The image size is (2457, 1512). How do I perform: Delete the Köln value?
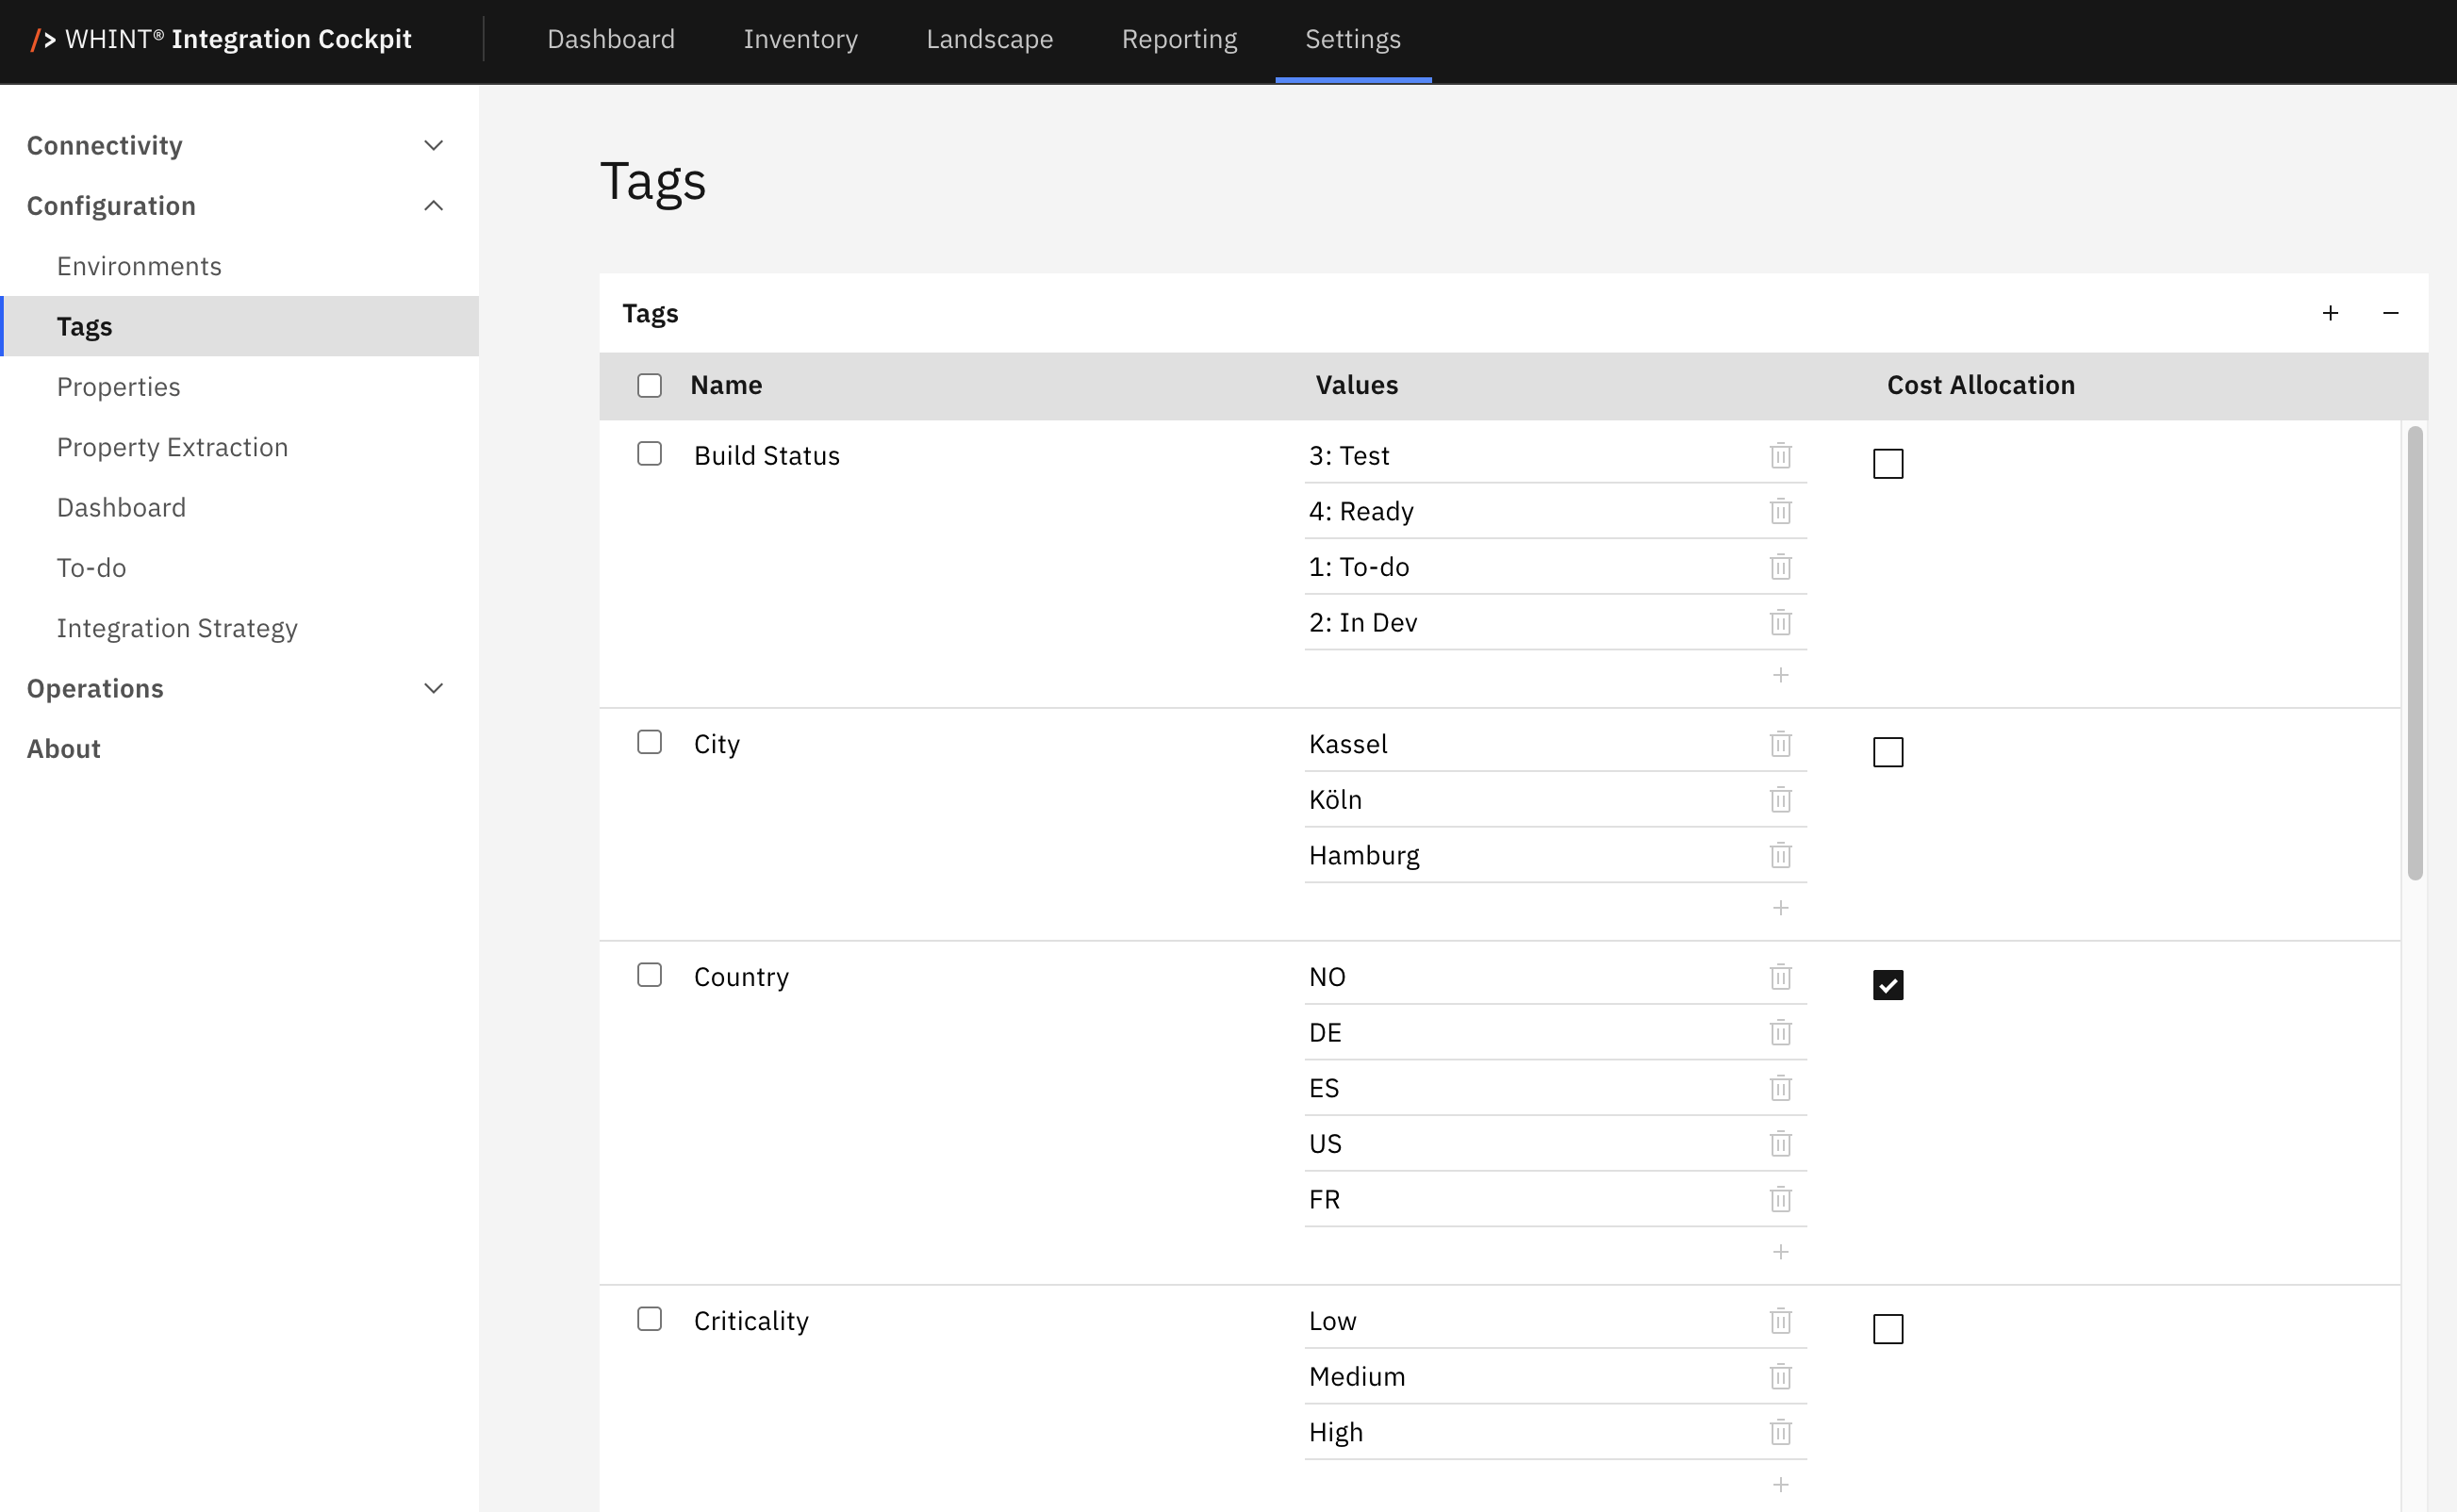tap(1780, 800)
